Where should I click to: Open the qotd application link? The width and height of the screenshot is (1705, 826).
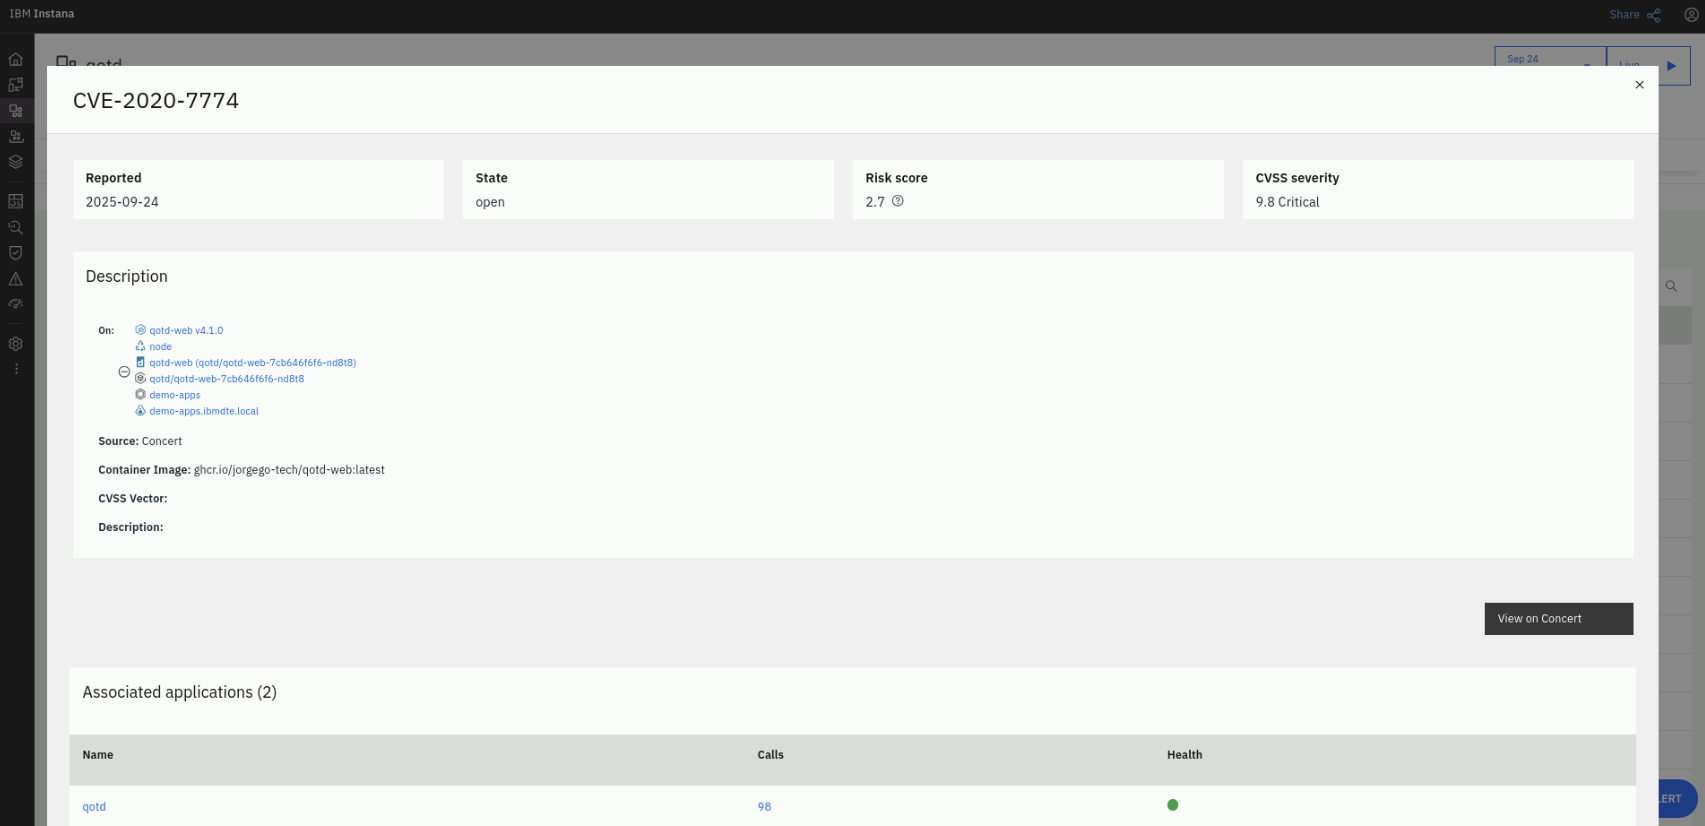94,807
